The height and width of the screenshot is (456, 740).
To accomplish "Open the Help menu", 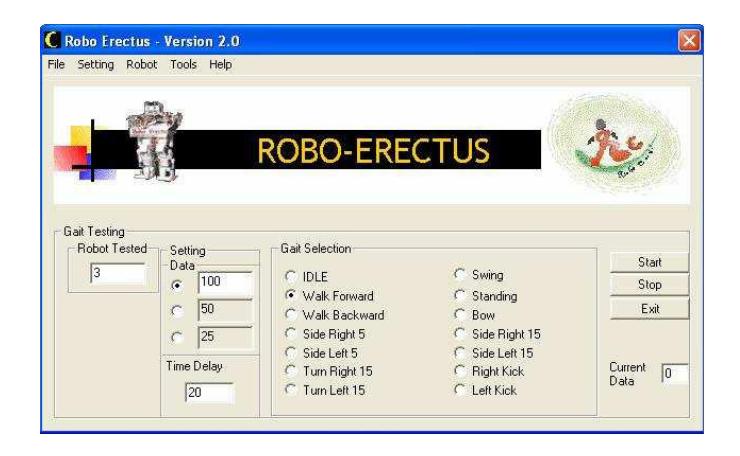I will pos(220,64).
